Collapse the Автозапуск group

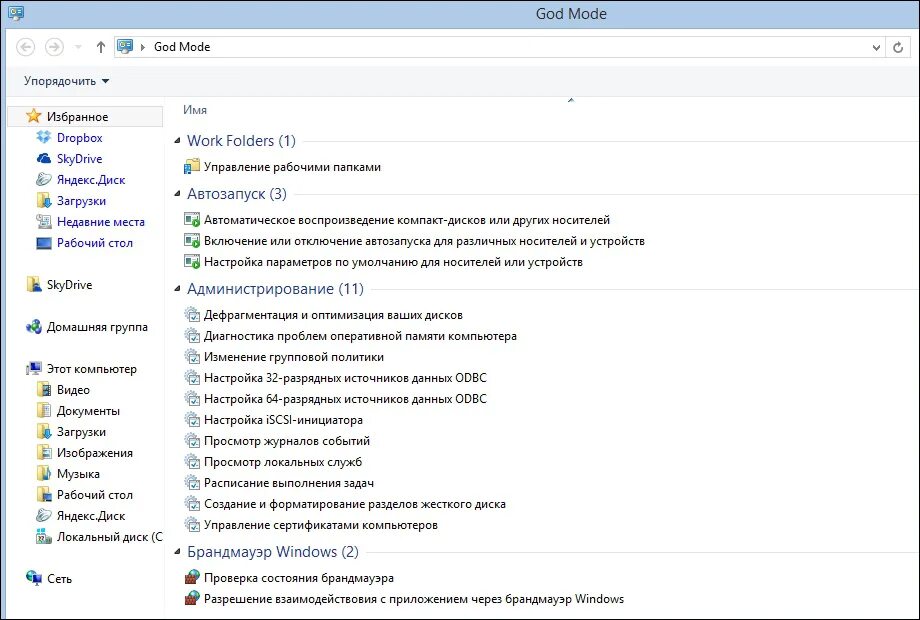177,194
